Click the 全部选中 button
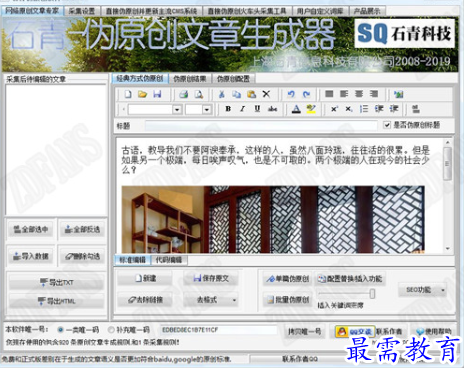The width and height of the screenshot is (468, 381). [x=30, y=229]
